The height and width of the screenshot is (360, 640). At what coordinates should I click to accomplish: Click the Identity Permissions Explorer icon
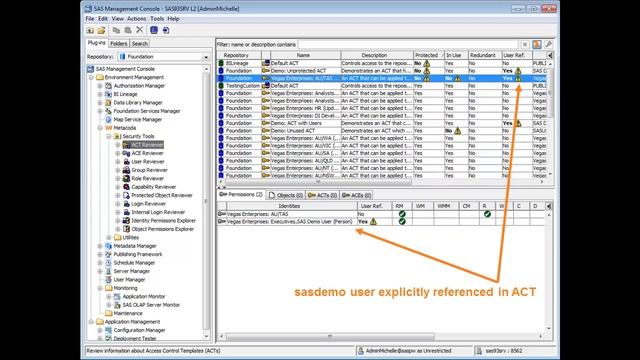127,221
